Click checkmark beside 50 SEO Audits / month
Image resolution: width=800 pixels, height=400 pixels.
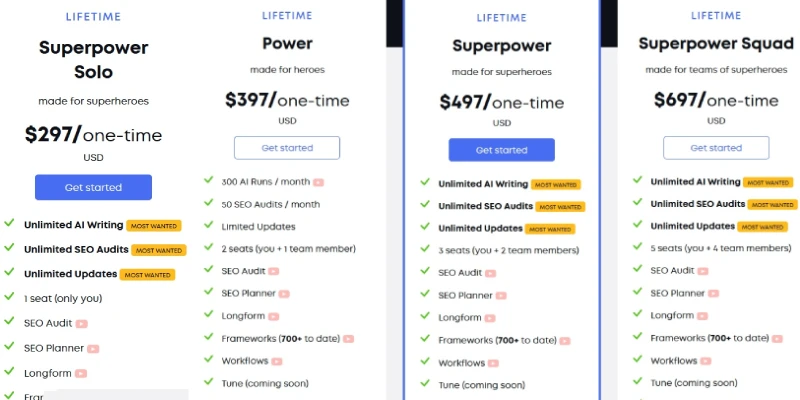[208, 203]
